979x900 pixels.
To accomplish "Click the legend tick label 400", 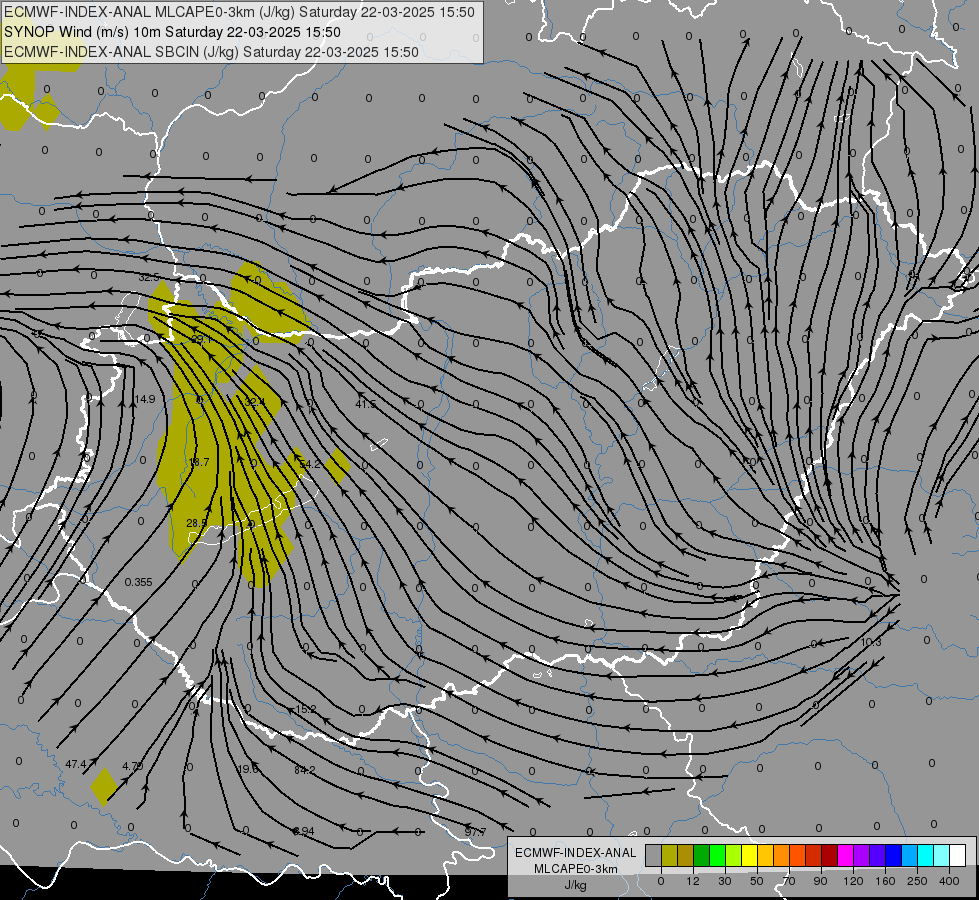I will coord(949,881).
